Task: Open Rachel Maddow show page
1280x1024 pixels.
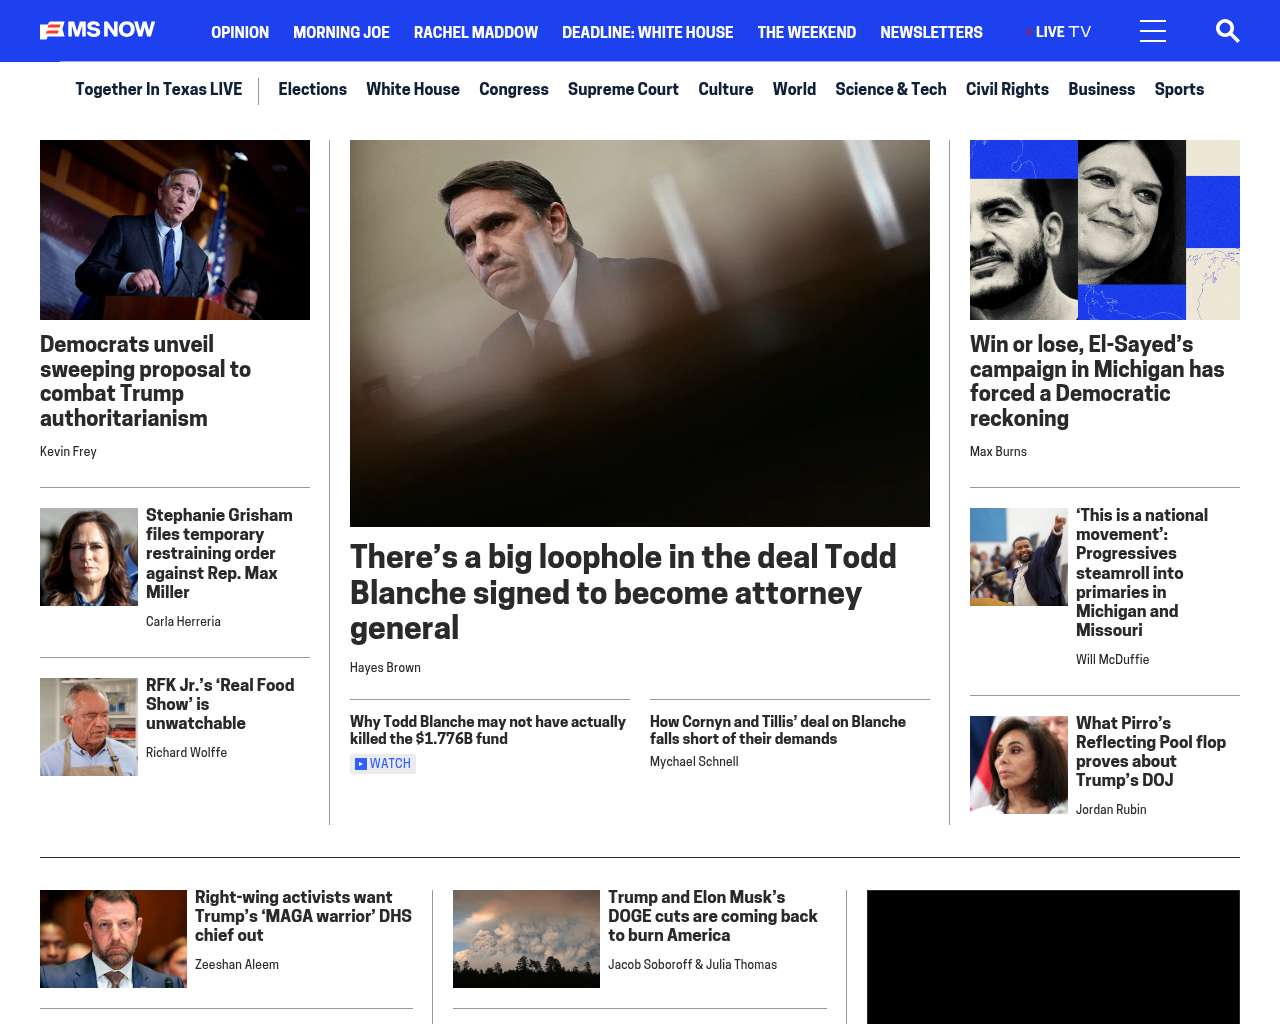Action: click(x=476, y=32)
